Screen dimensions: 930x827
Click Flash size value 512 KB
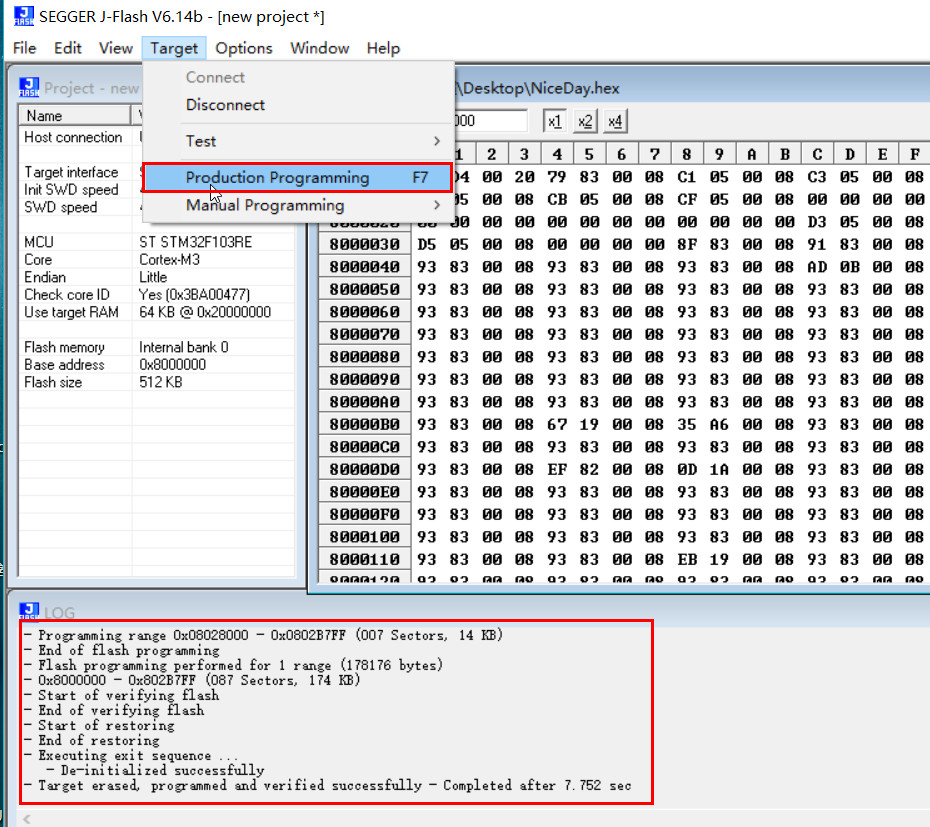(x=161, y=382)
